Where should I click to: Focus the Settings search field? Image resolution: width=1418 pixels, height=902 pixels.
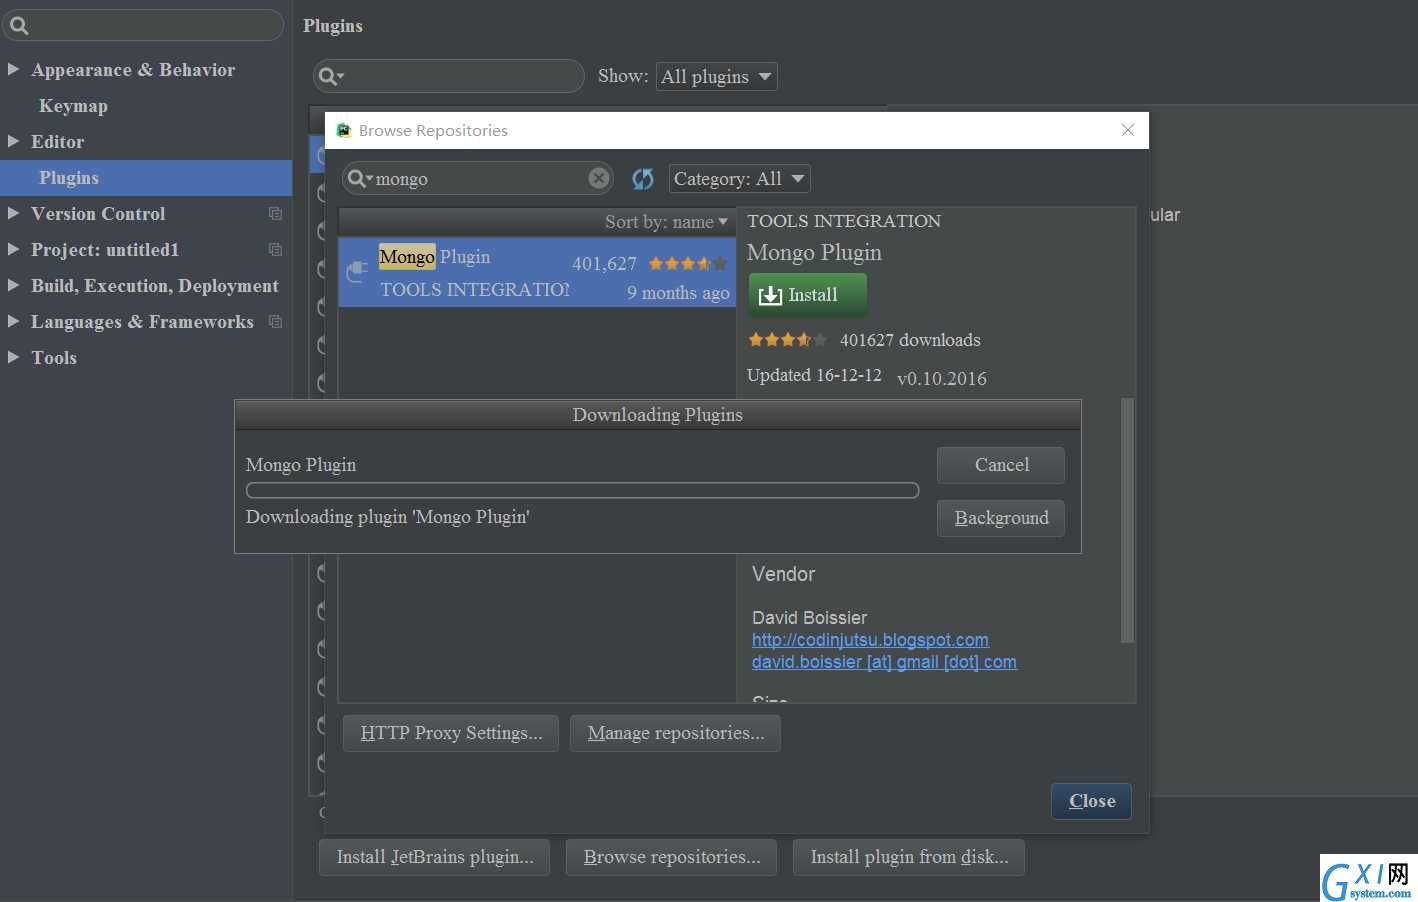point(144,26)
